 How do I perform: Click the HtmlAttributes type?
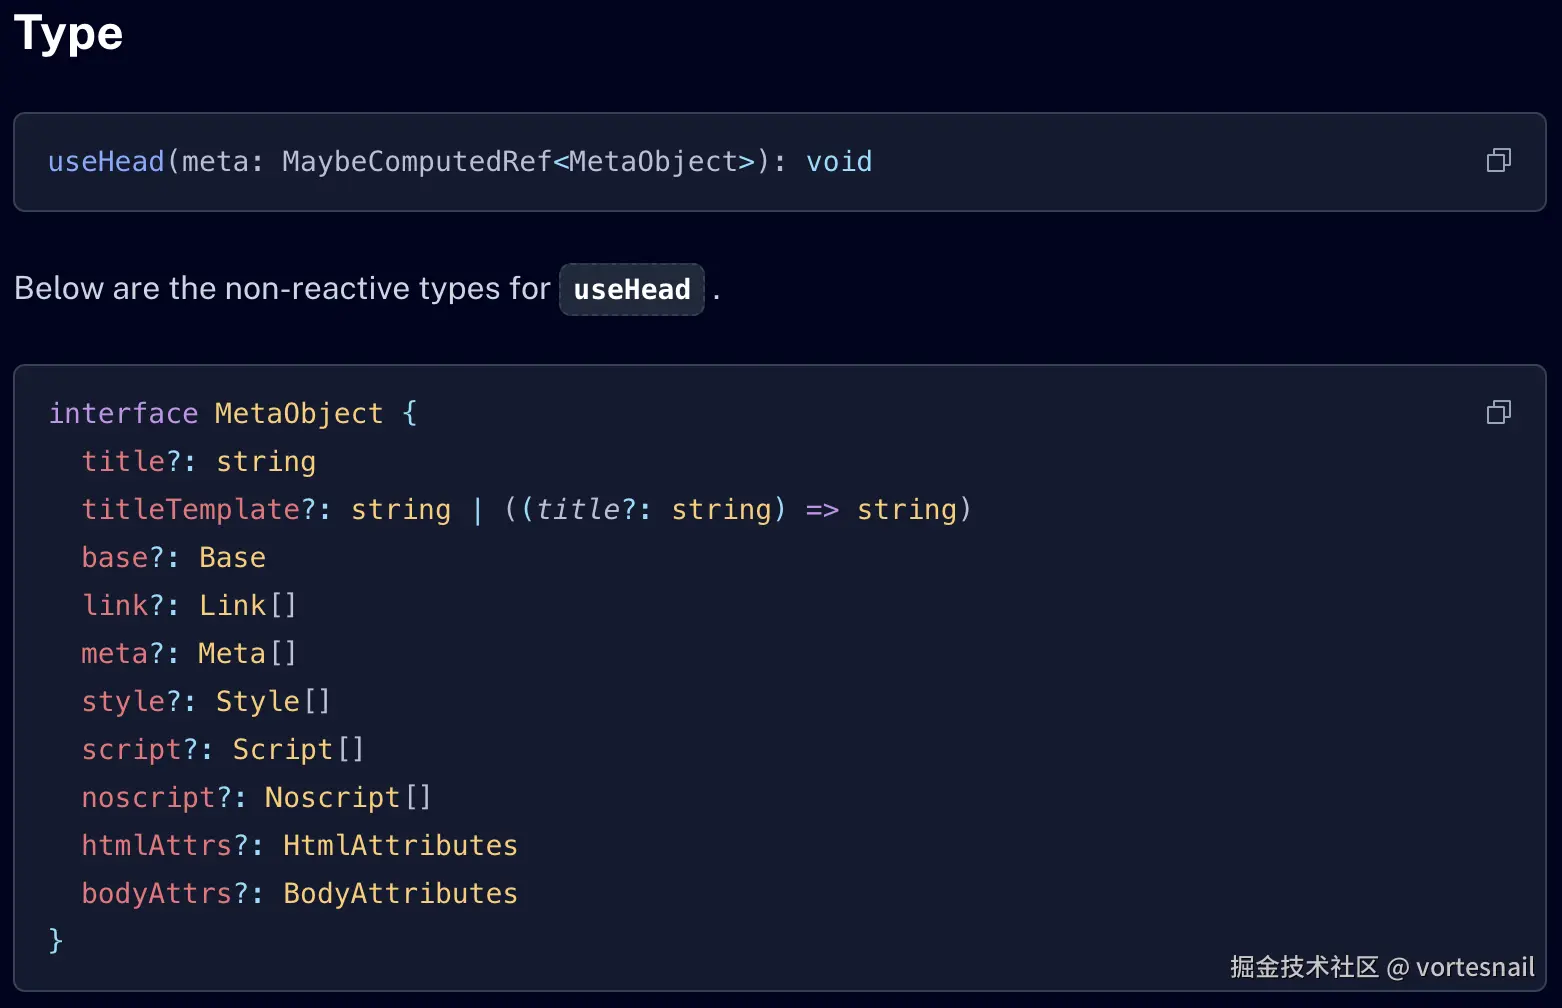tap(400, 846)
